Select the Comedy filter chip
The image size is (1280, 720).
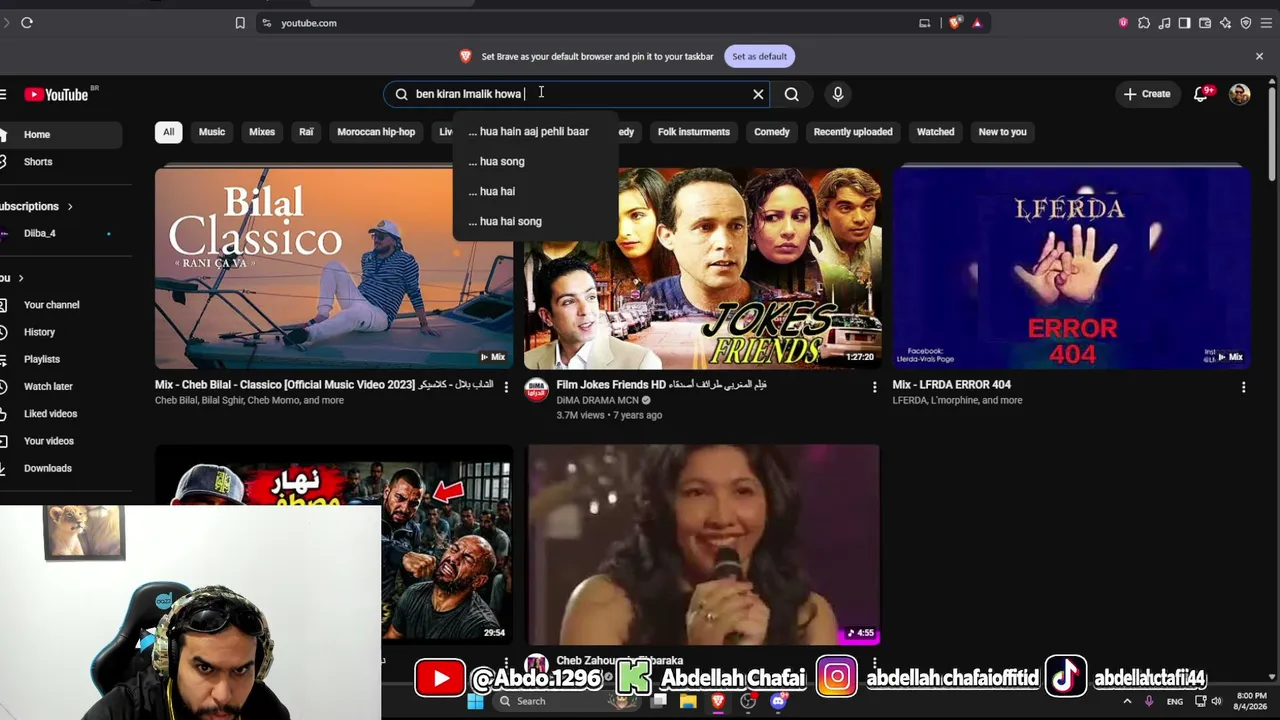(x=772, y=132)
